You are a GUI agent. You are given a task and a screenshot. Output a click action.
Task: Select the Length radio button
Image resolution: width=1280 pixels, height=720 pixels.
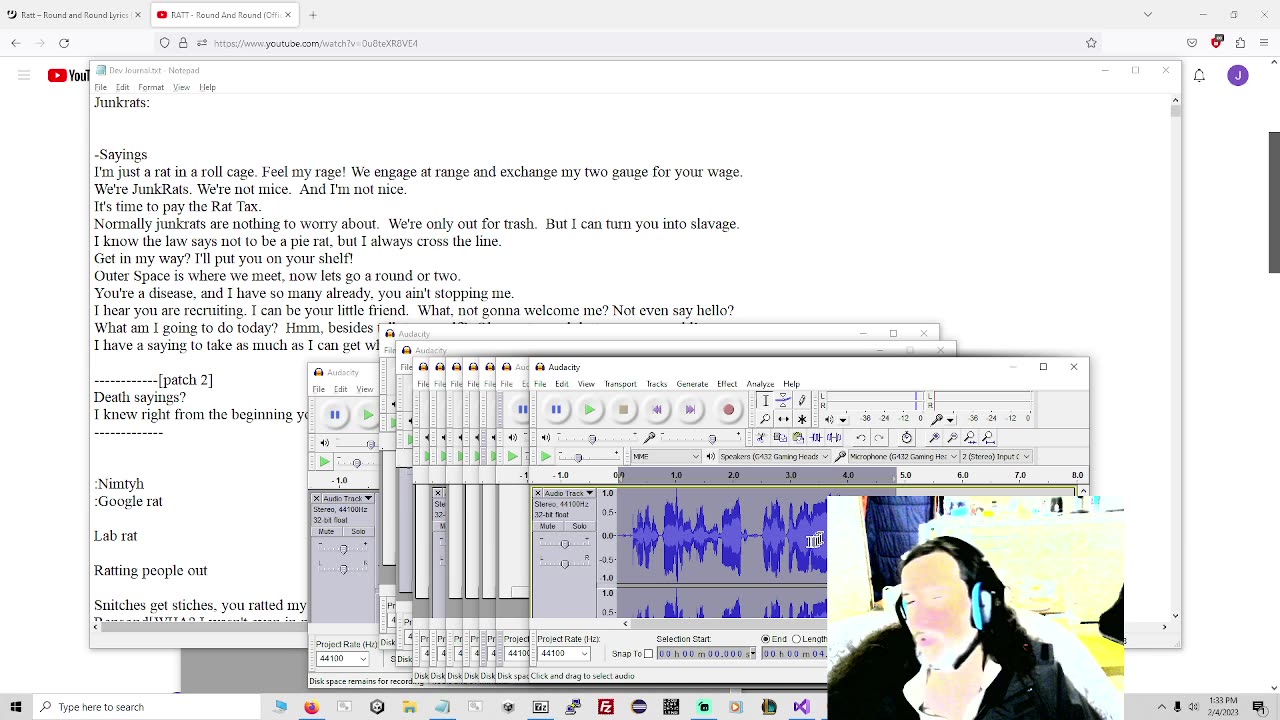click(797, 639)
